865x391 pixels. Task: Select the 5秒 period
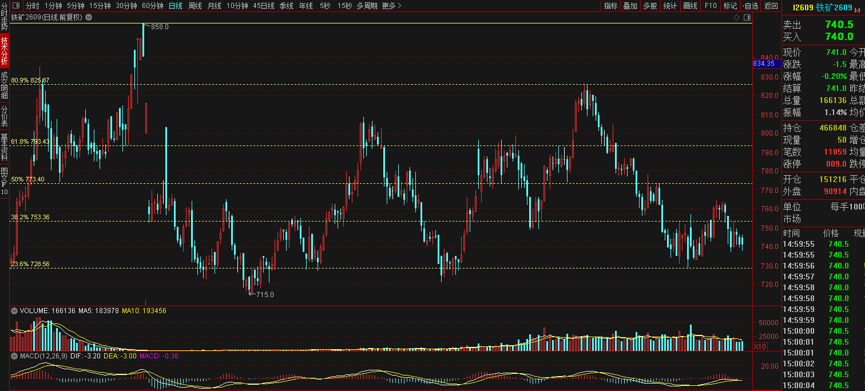click(325, 6)
